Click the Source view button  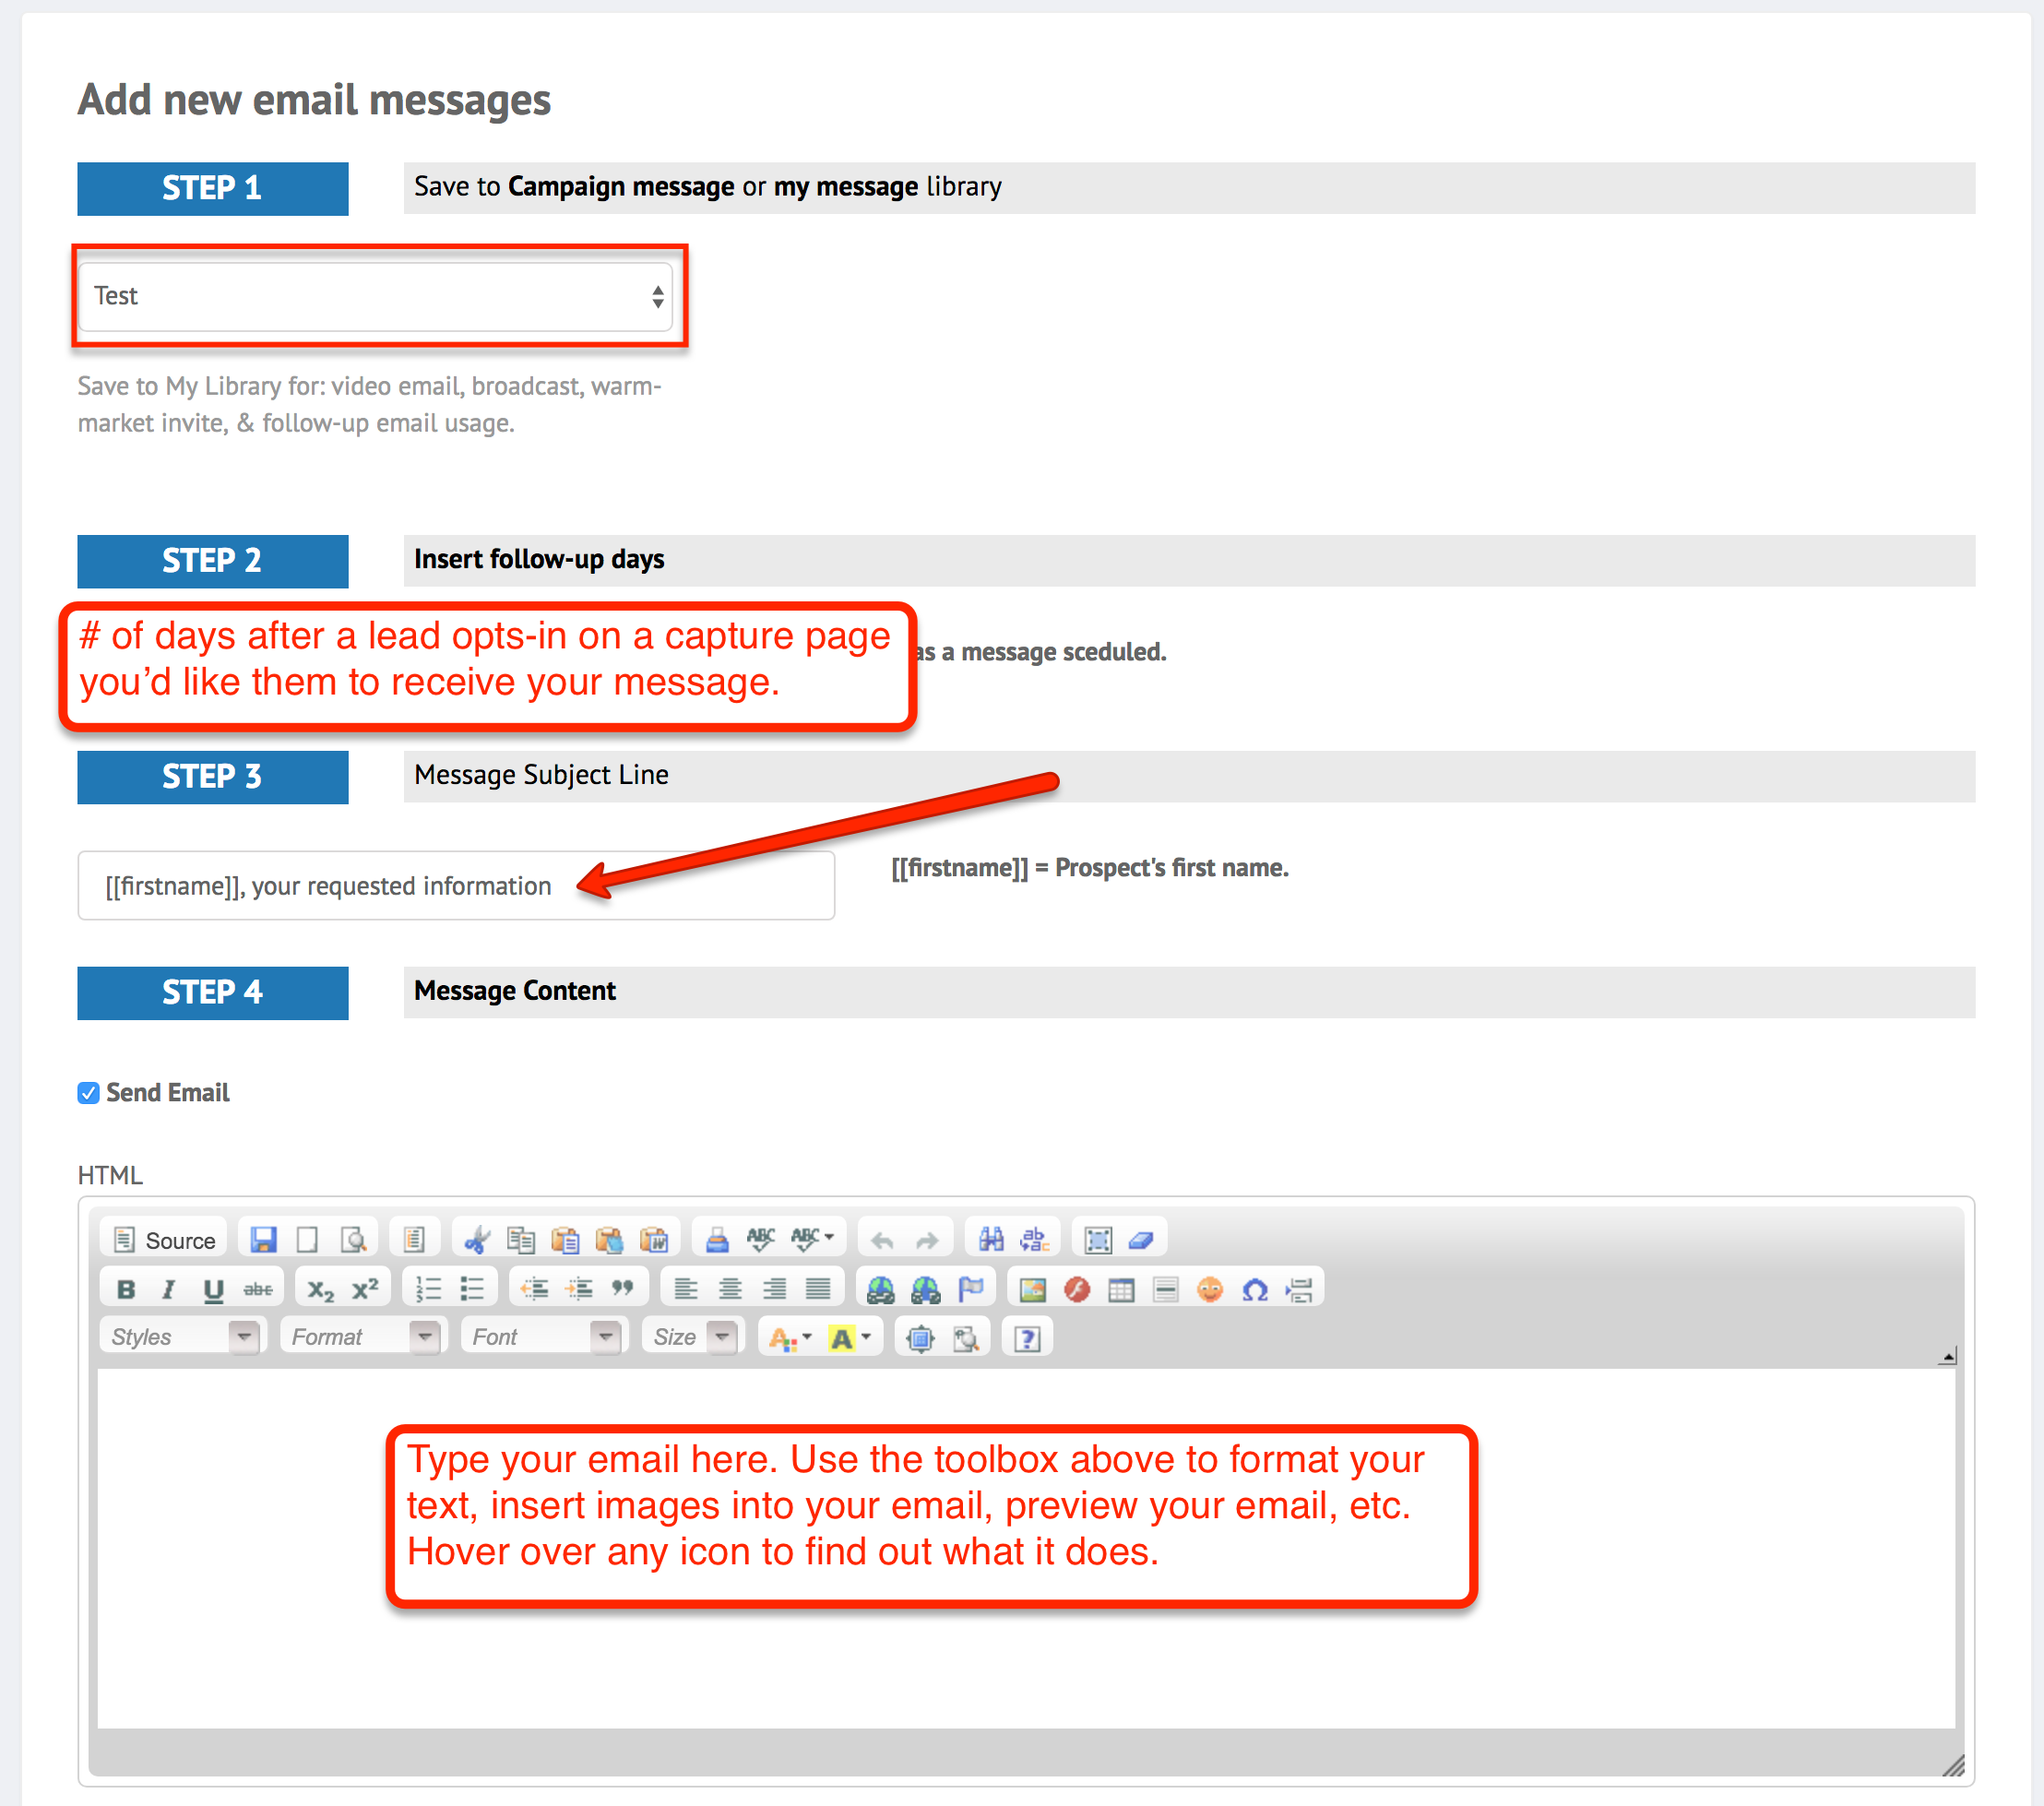(x=165, y=1240)
